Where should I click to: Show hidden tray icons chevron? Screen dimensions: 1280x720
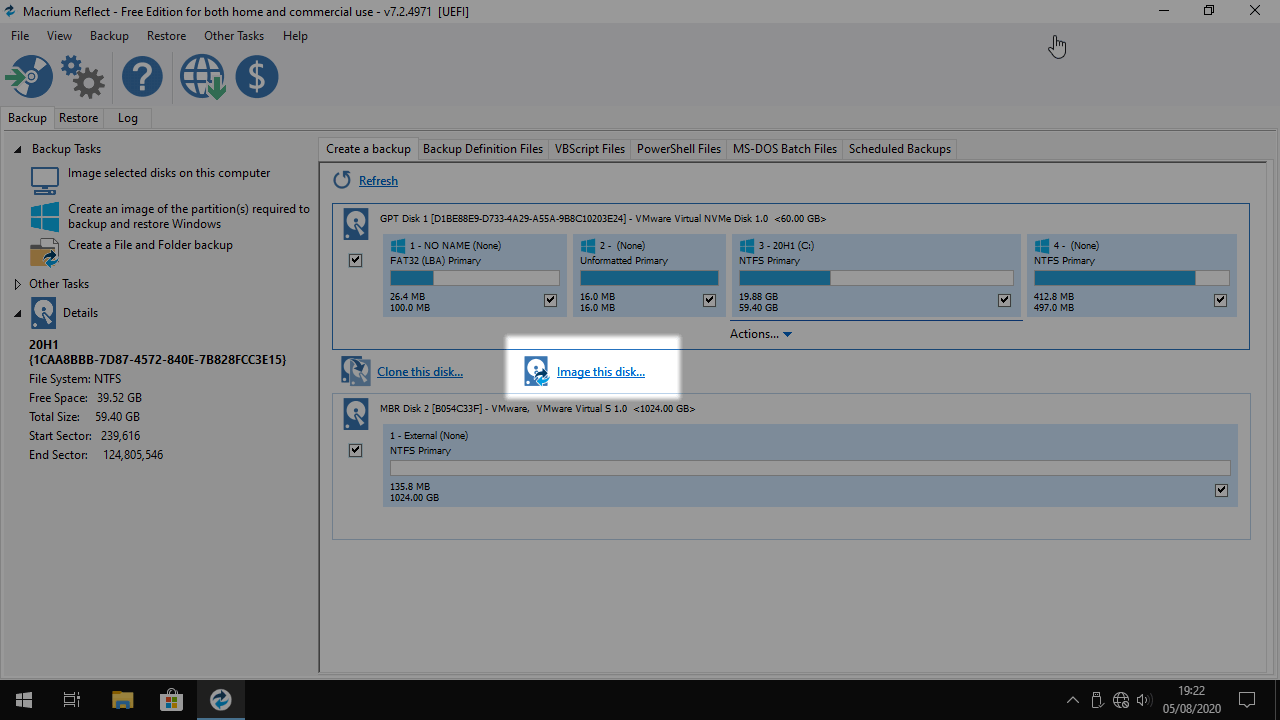point(1073,700)
